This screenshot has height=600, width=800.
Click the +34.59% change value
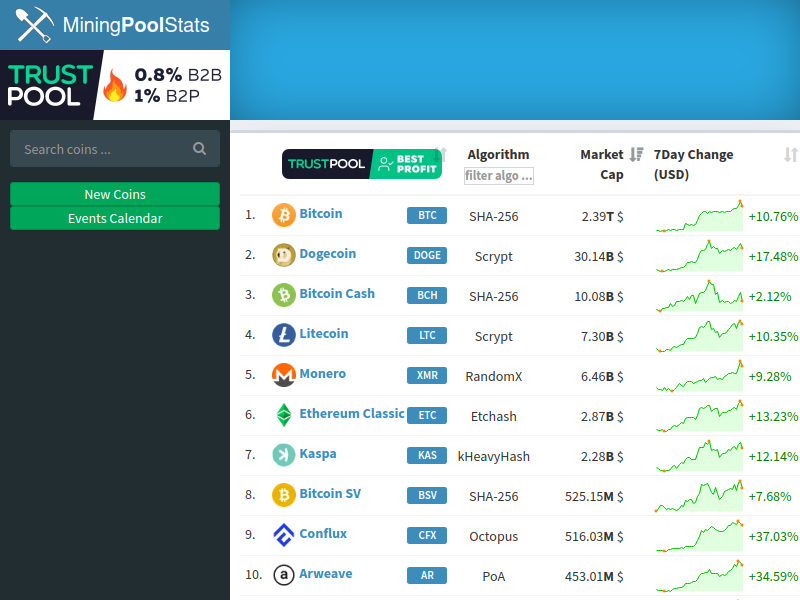pos(773,577)
